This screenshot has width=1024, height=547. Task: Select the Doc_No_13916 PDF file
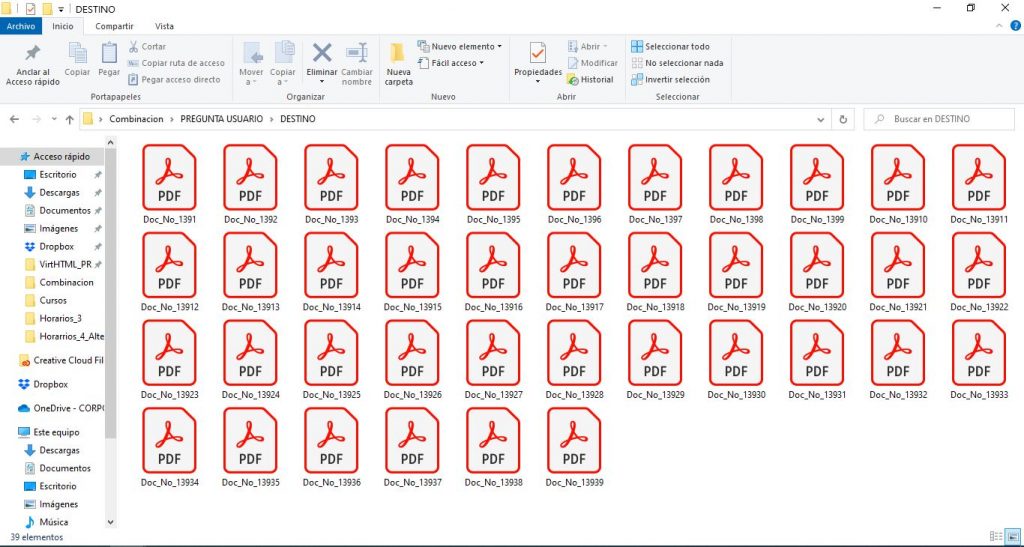494,272
